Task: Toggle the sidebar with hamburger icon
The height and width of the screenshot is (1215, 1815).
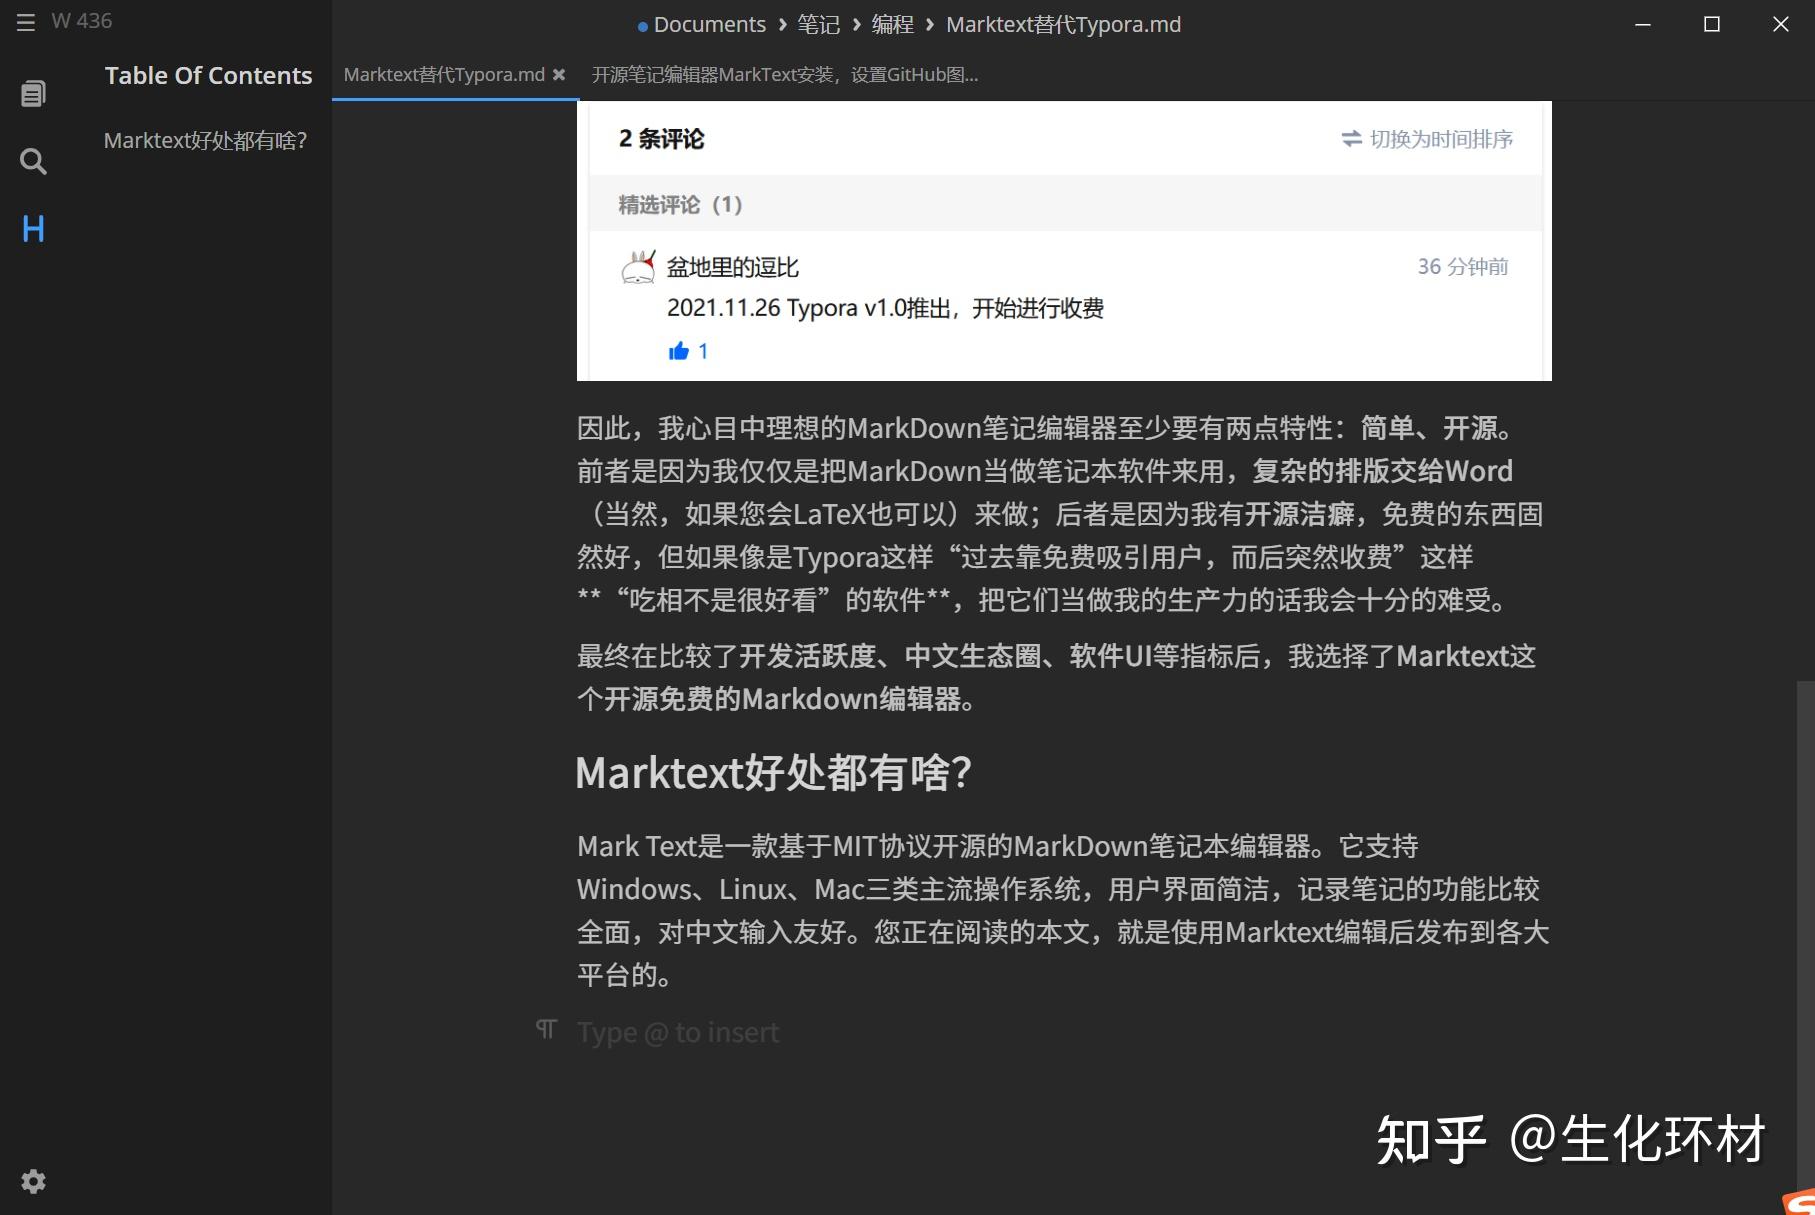Action: (x=25, y=22)
